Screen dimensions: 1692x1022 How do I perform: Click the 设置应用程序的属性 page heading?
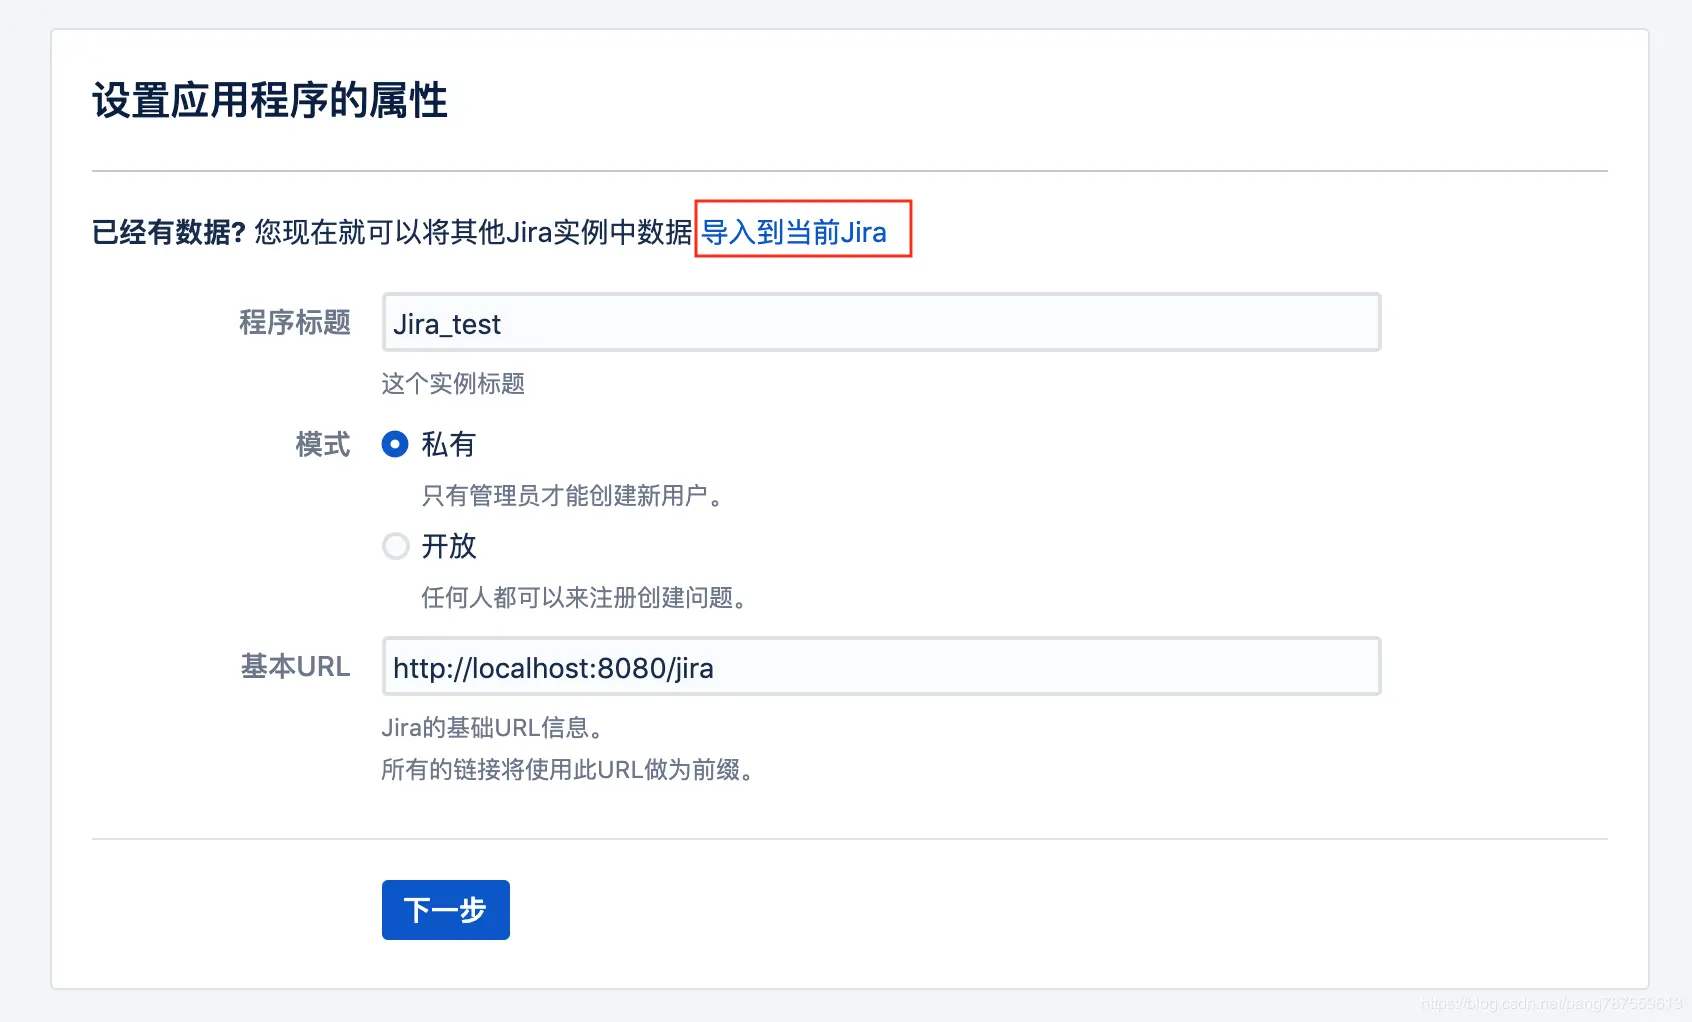[x=270, y=100]
